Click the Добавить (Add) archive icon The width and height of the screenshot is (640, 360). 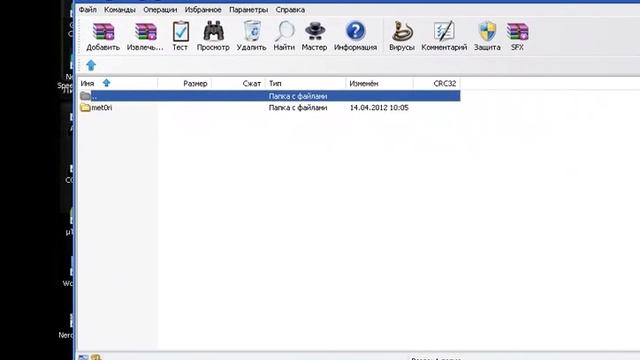point(103,32)
